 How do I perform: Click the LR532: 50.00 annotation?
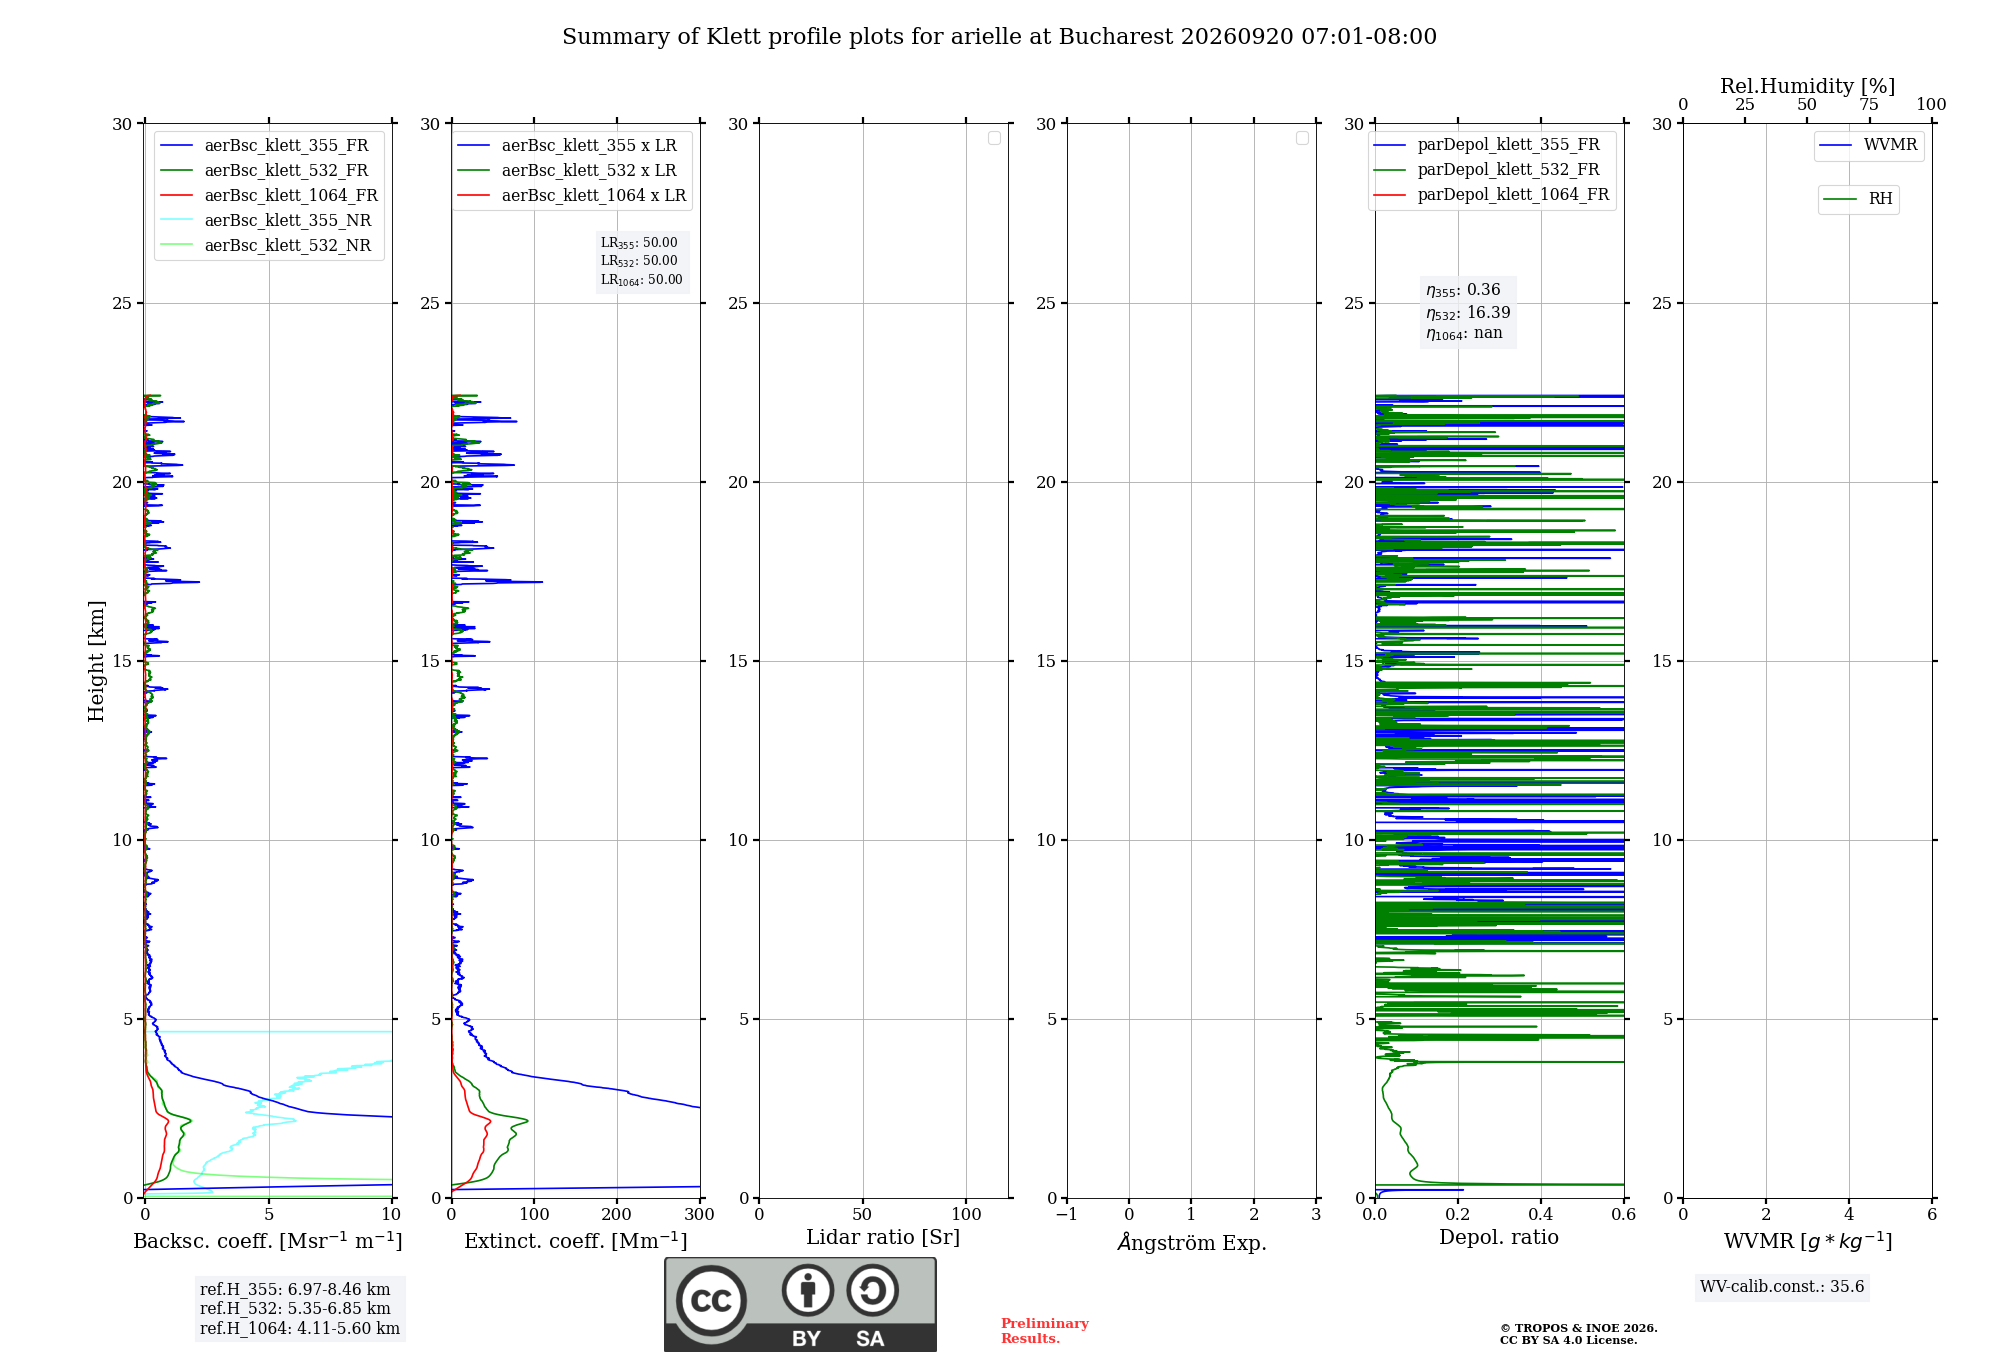click(x=639, y=261)
